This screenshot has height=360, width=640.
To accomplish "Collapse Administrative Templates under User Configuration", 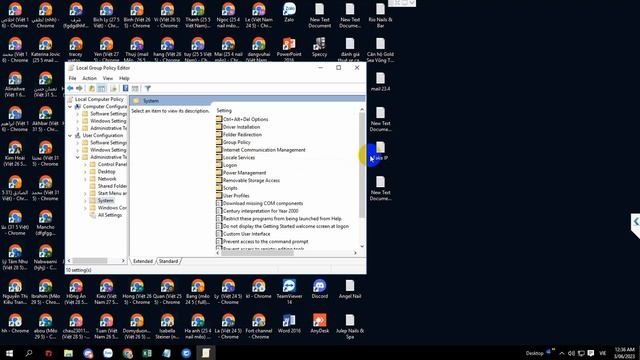I will point(78,157).
